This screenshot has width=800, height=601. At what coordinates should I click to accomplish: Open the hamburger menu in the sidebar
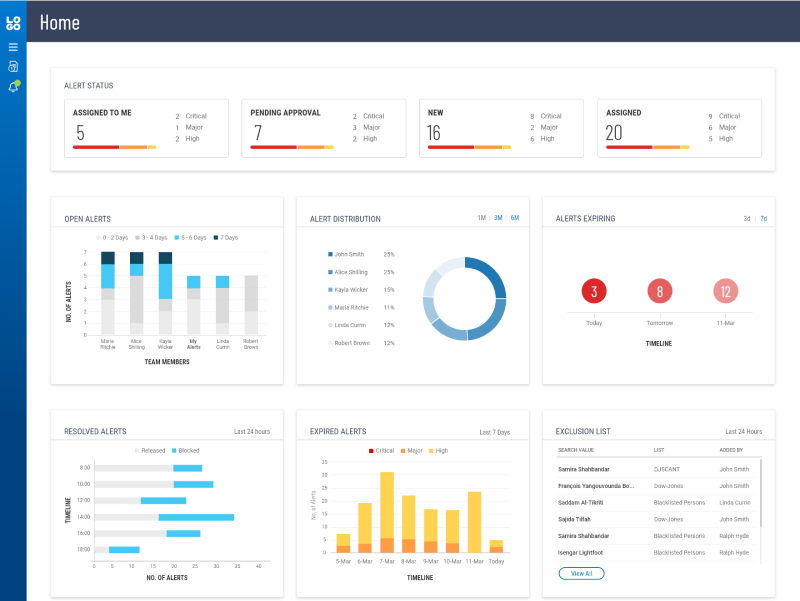point(13,47)
